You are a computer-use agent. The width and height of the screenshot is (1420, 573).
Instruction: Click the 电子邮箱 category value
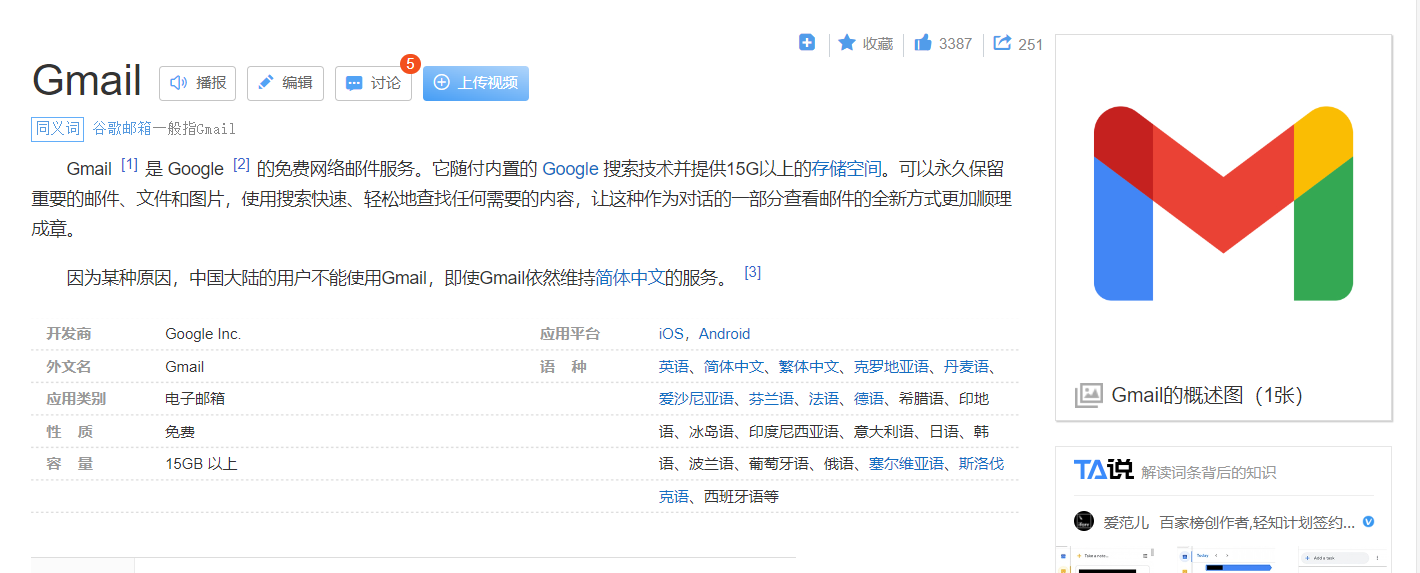click(195, 399)
